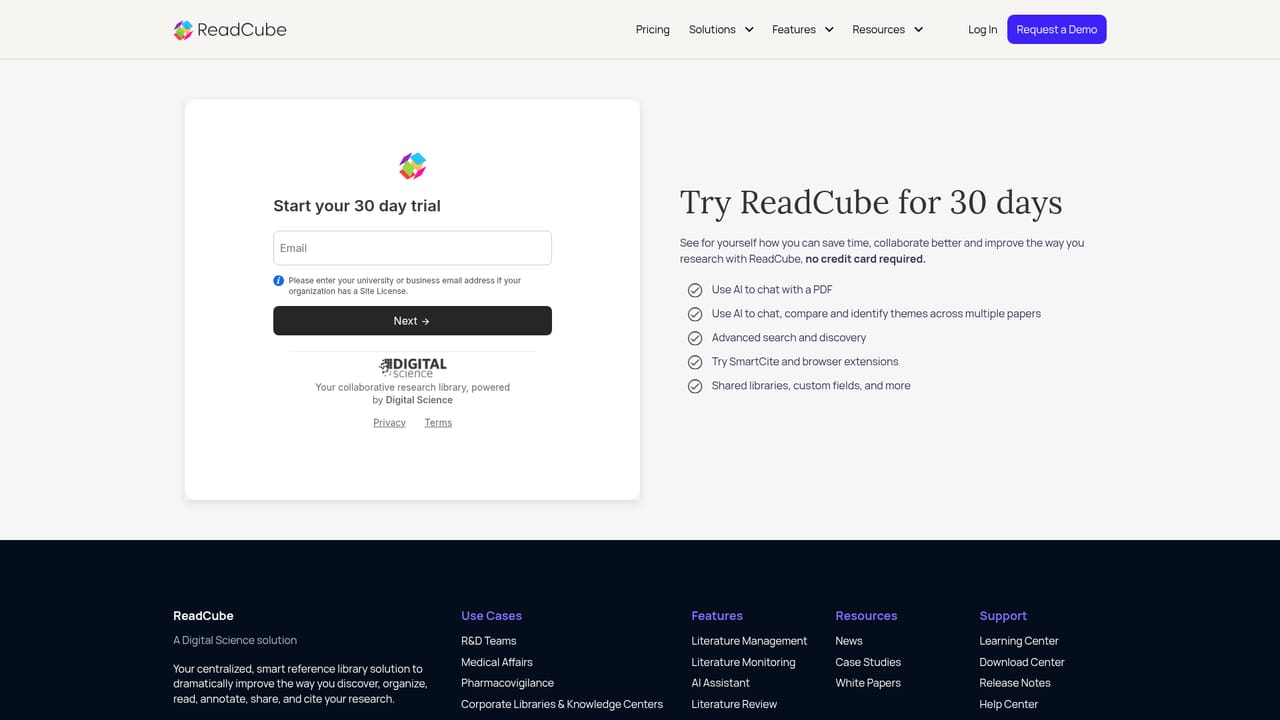
Task: Click the 'Try ReadCube for 30 days' heading
Action: tap(871, 202)
